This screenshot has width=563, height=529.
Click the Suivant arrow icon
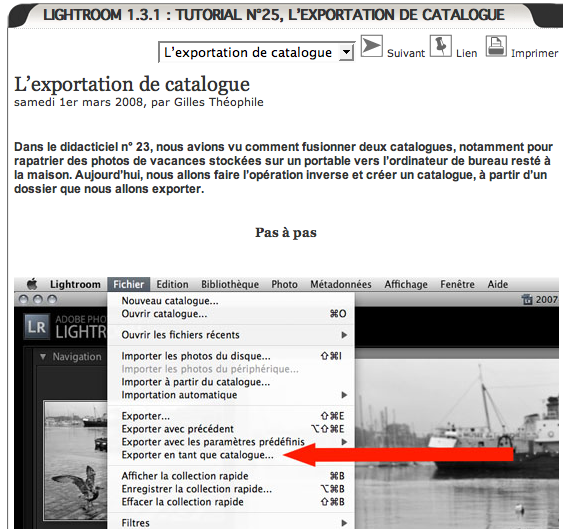[372, 46]
